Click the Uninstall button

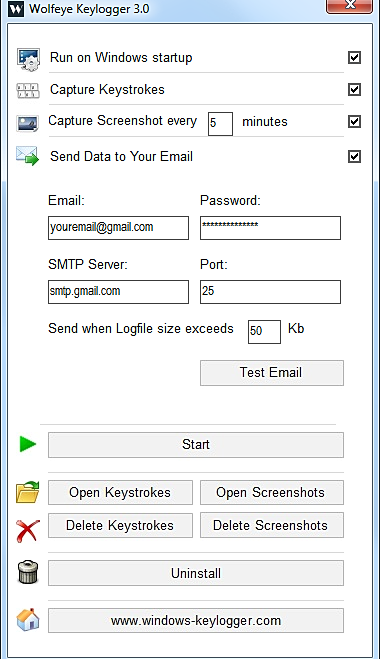pyautogui.click(x=196, y=573)
